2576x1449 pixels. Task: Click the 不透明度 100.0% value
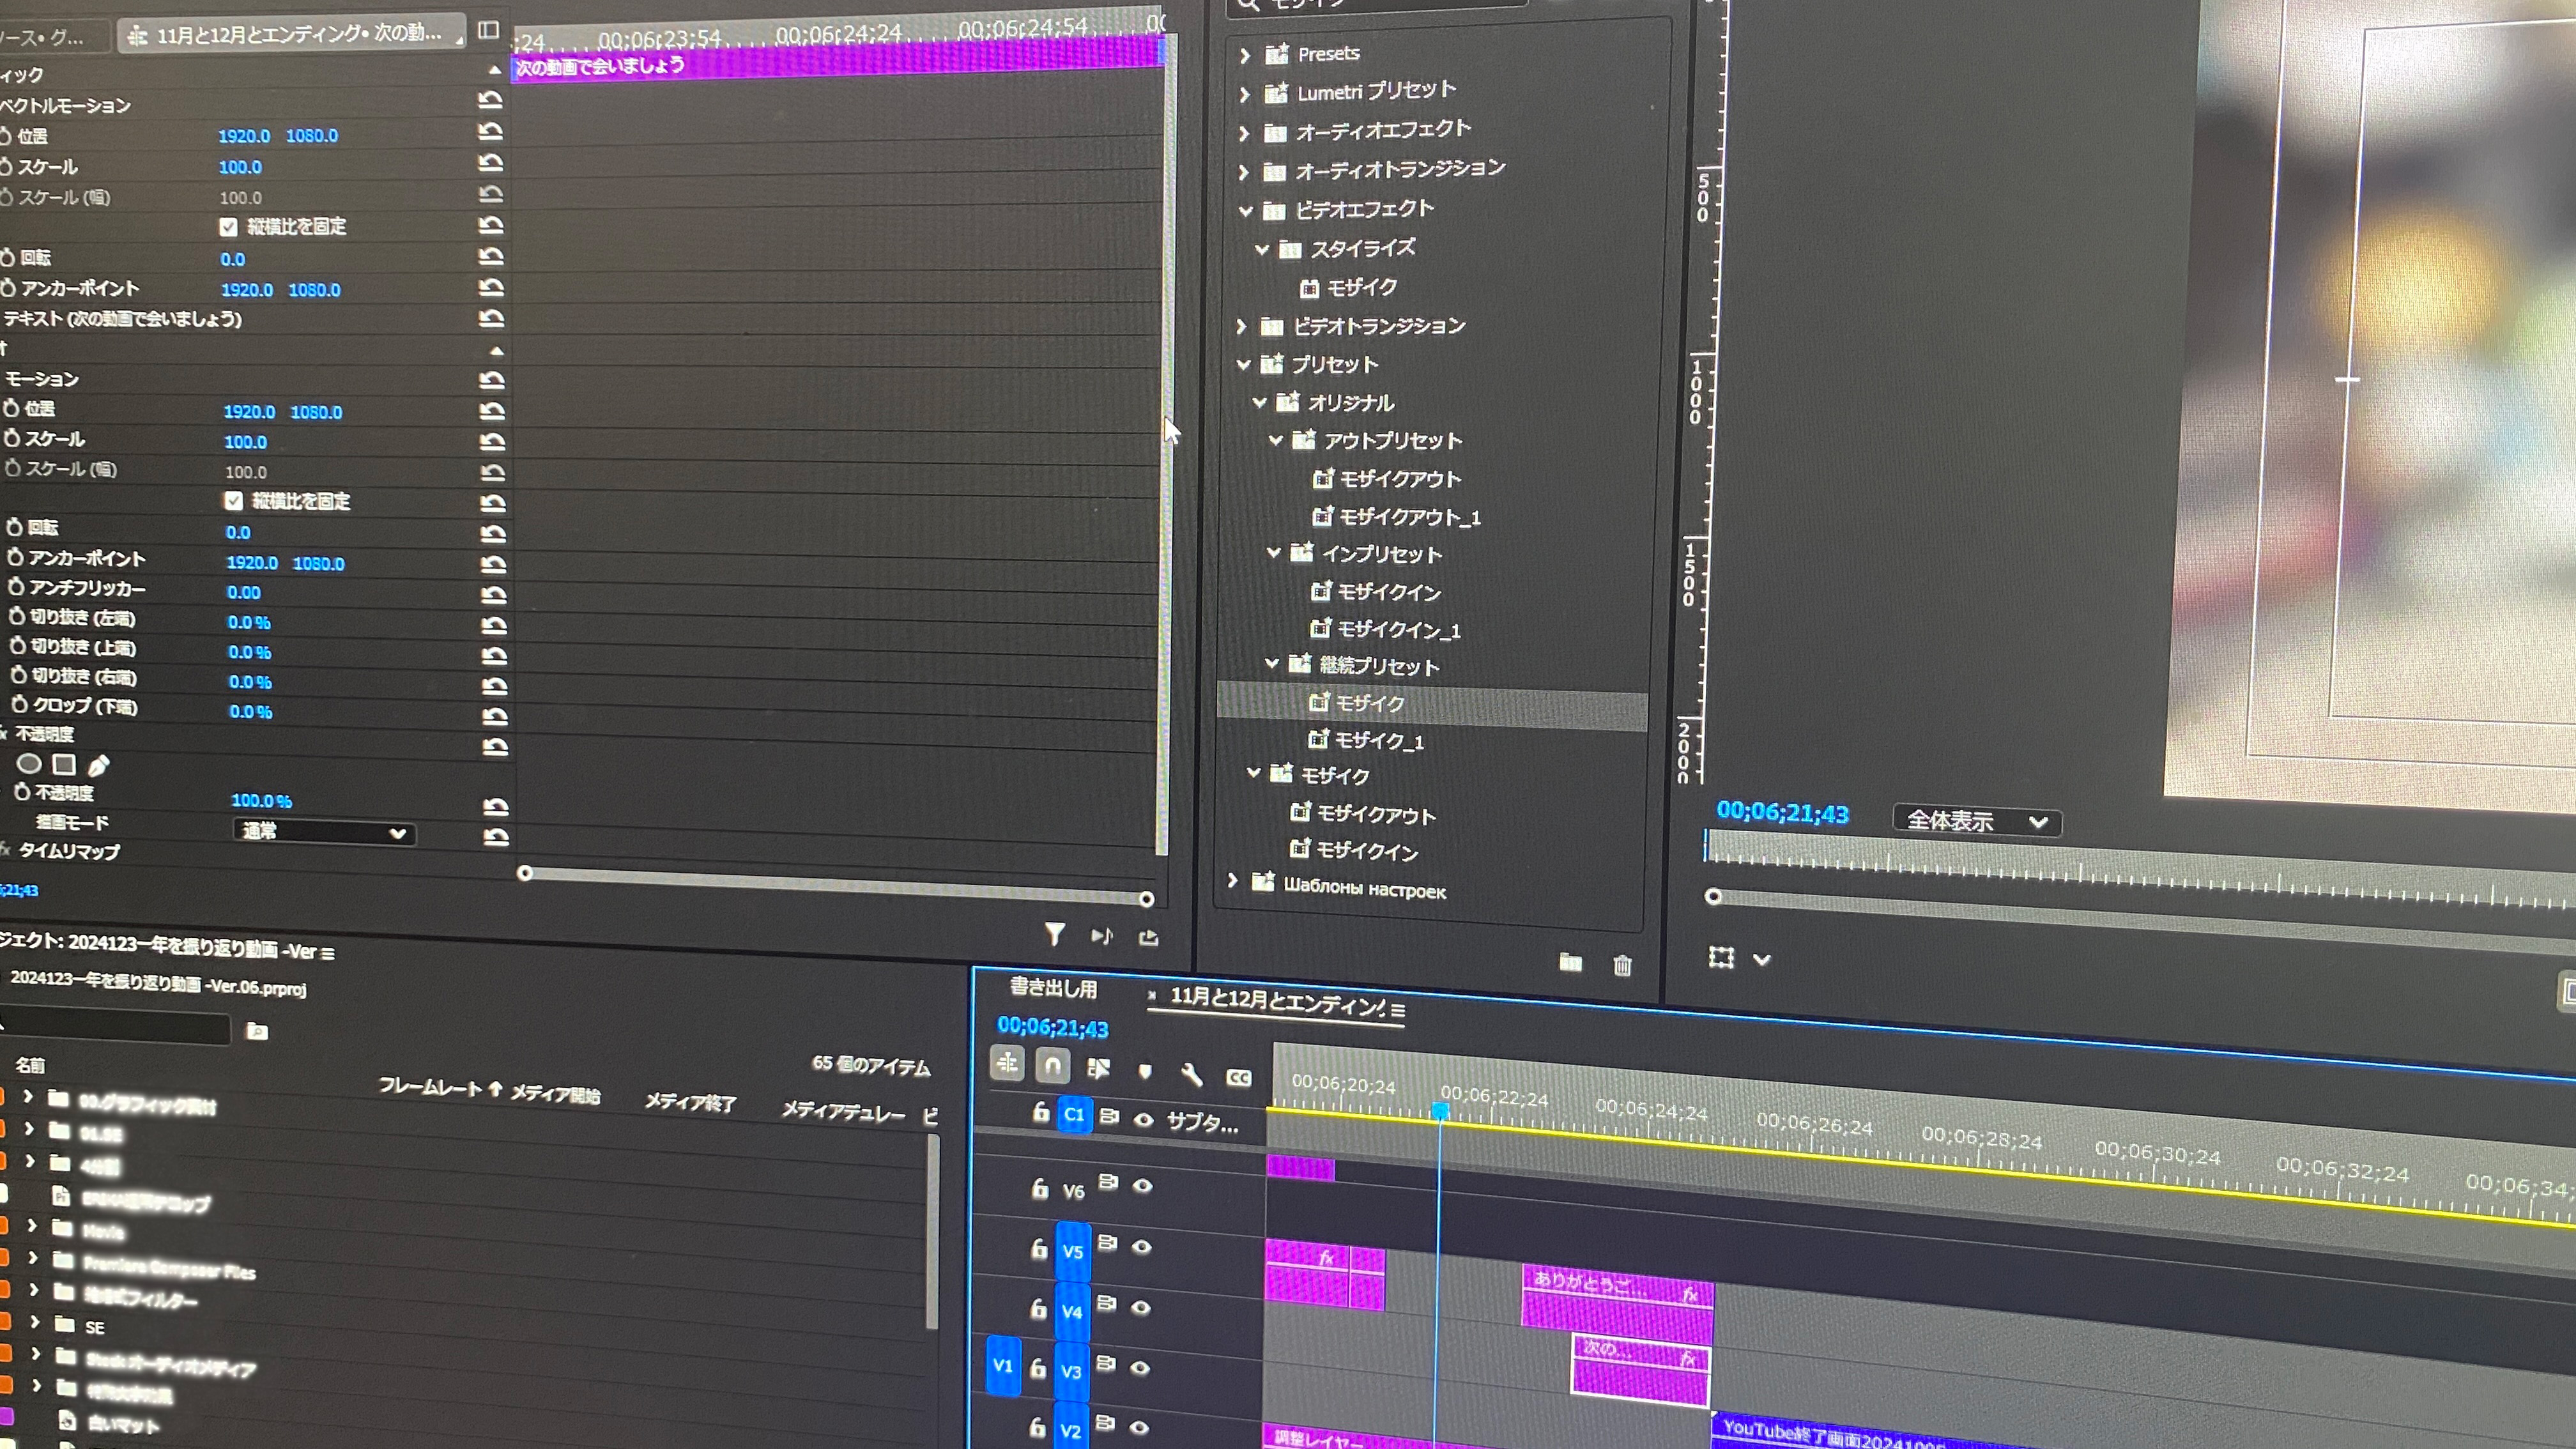(x=261, y=801)
